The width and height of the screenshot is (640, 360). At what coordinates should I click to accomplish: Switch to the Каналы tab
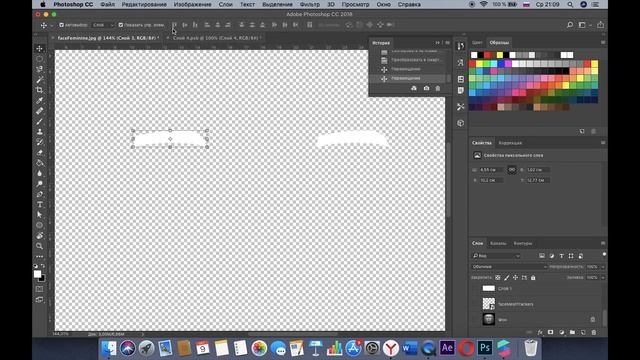498,243
